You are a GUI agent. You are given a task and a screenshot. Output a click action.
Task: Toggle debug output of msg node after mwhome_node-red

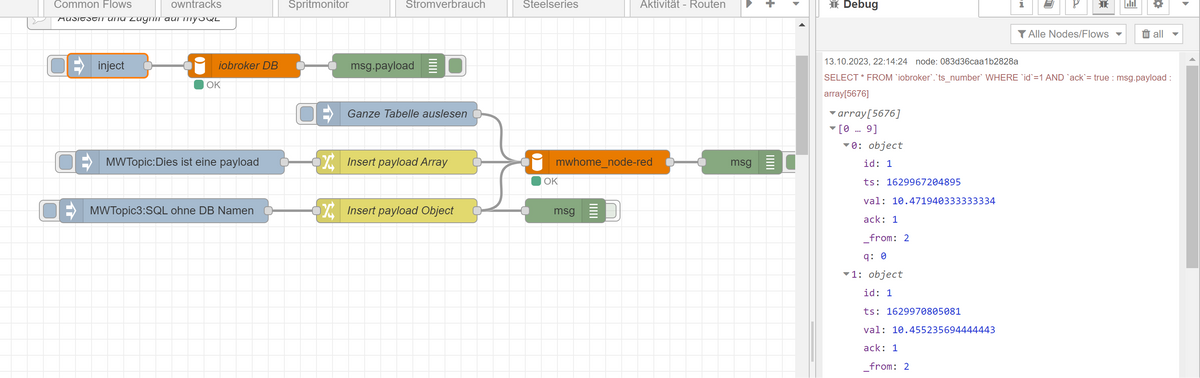pyautogui.click(x=789, y=162)
